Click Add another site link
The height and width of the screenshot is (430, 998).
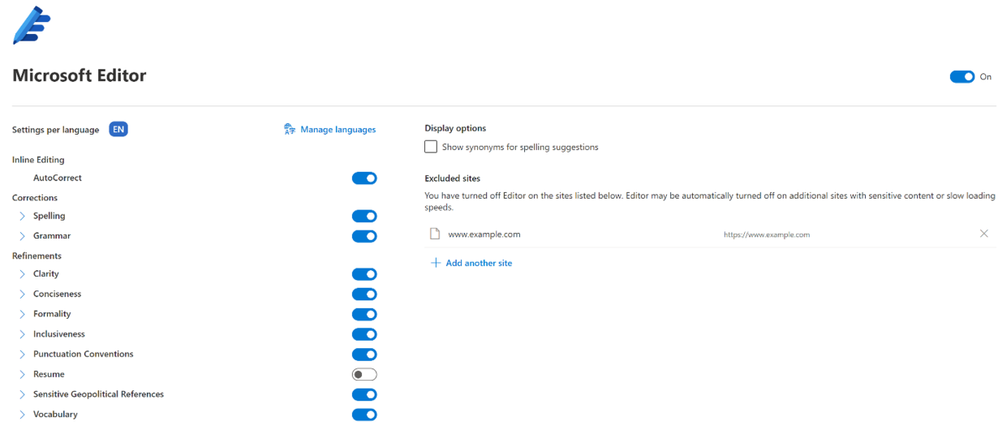479,263
